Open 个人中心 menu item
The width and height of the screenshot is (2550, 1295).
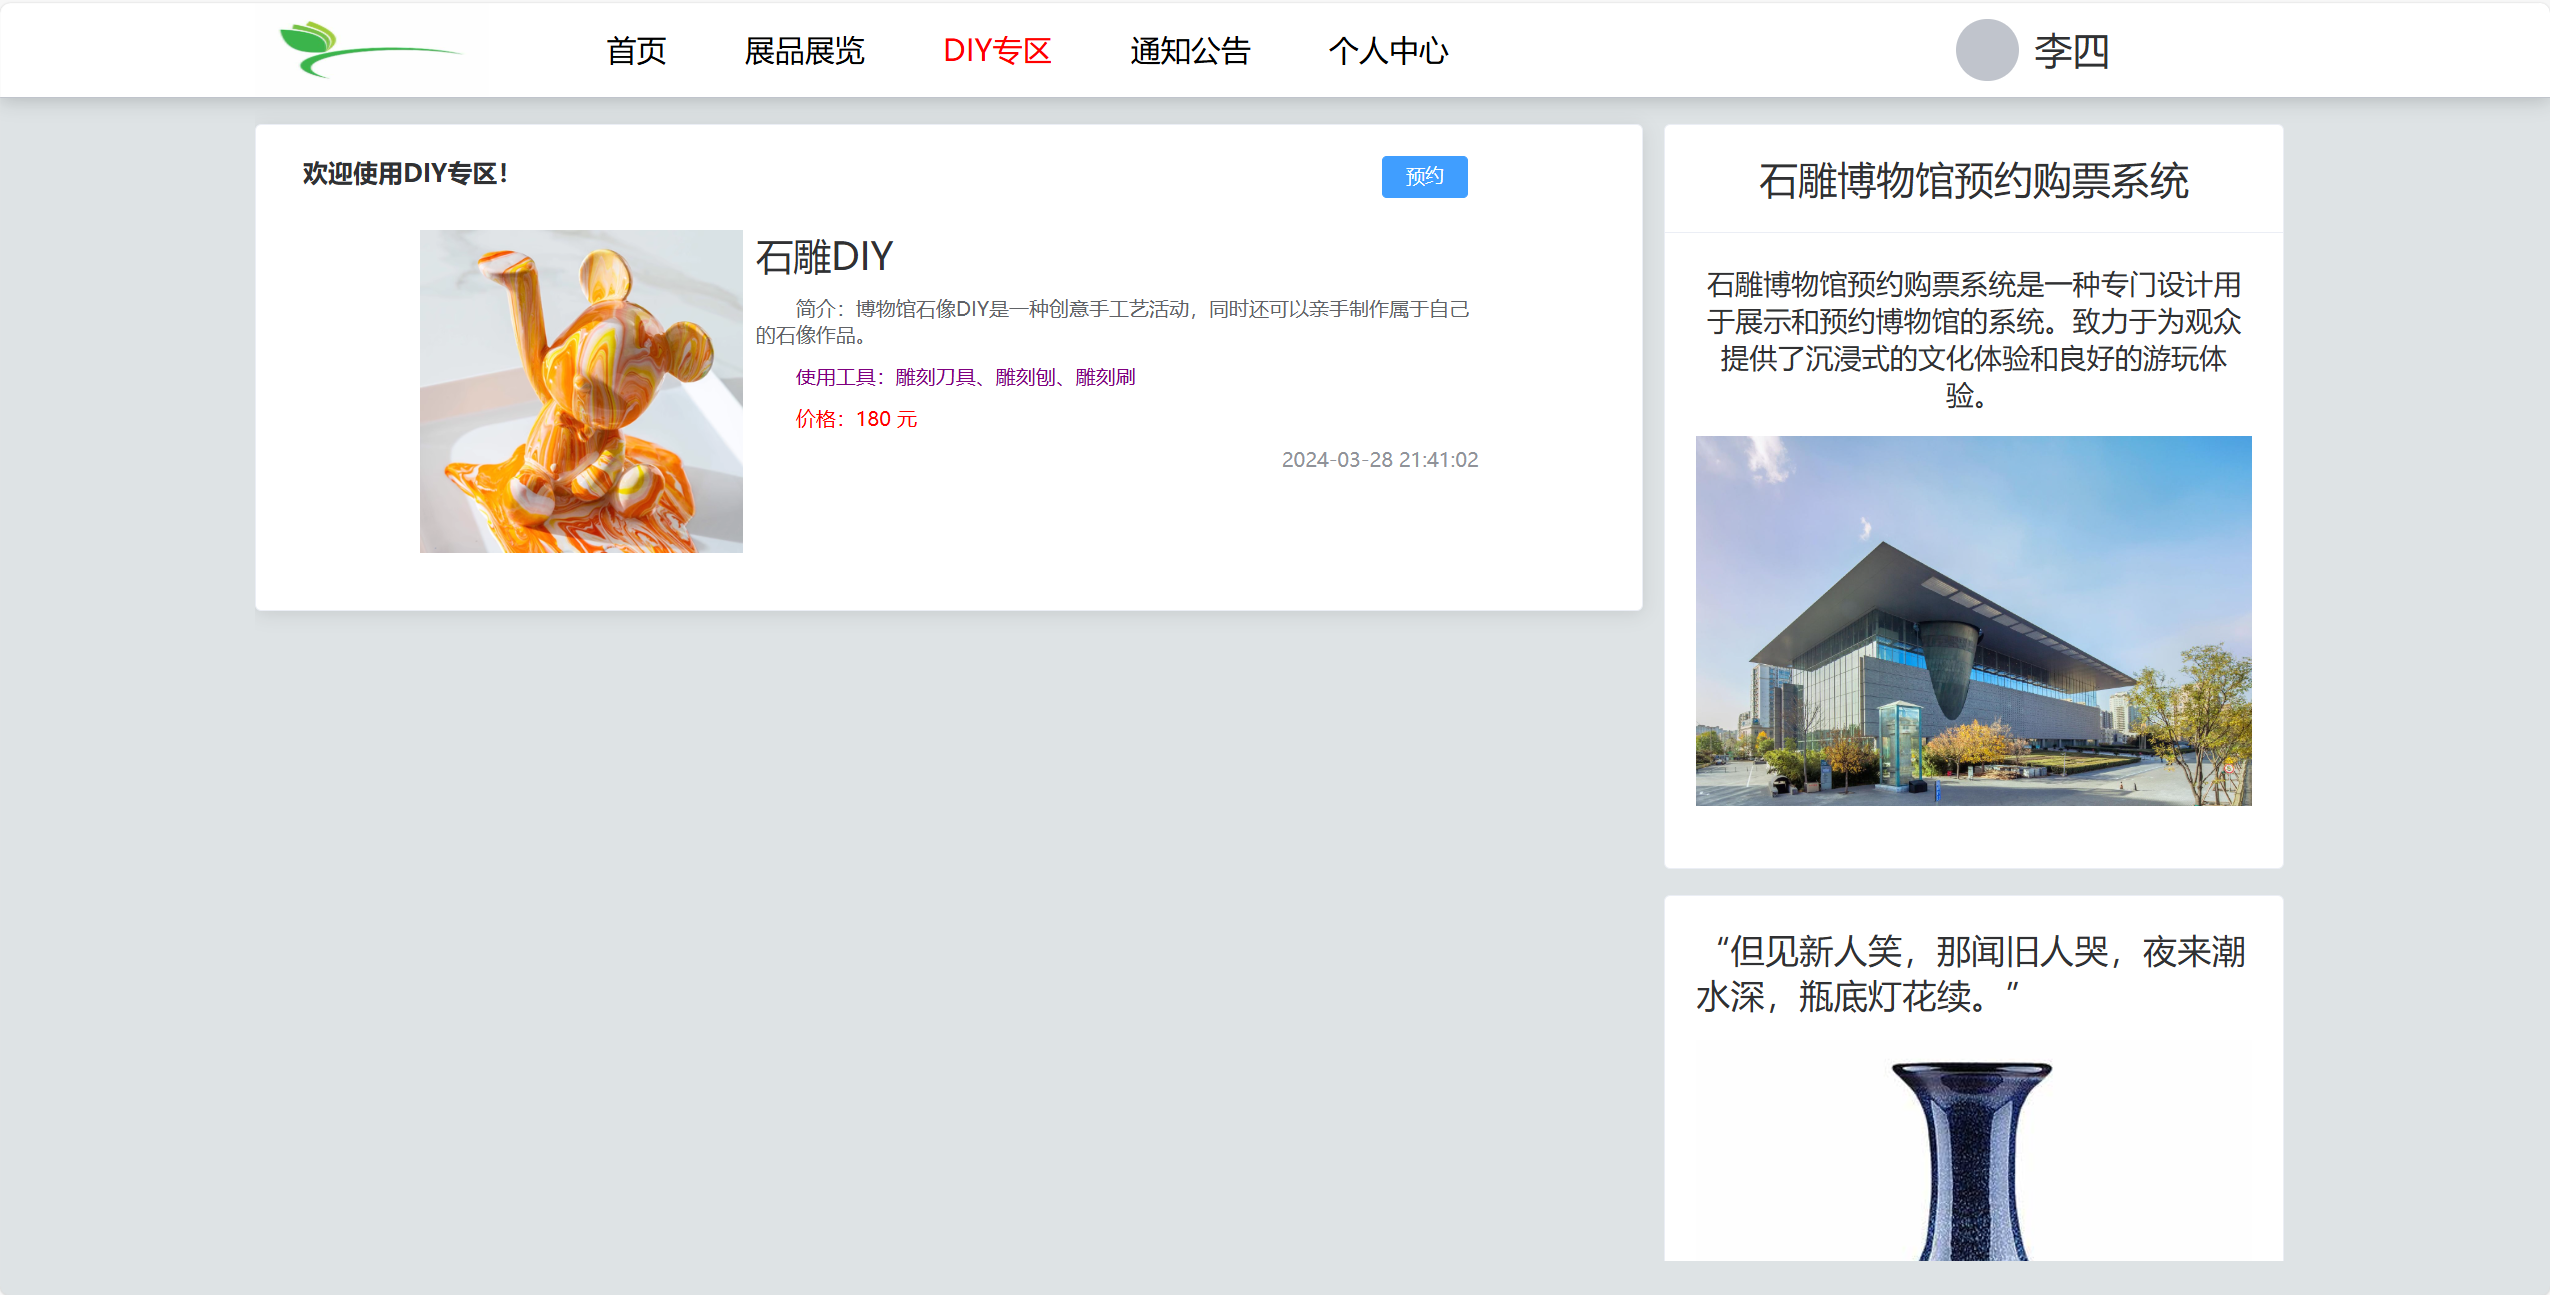point(1388,51)
